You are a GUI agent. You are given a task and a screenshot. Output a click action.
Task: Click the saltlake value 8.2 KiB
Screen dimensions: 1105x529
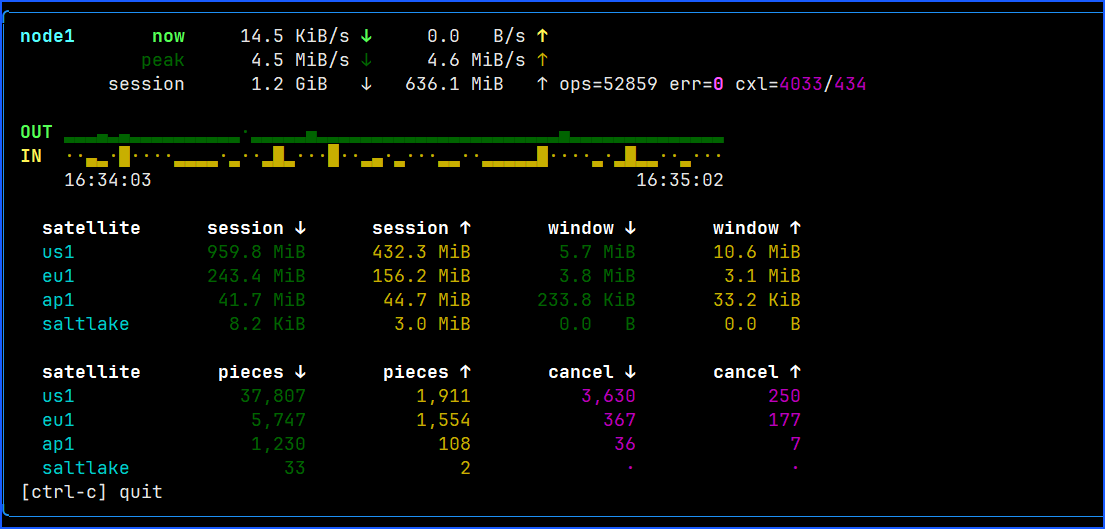[268, 325]
